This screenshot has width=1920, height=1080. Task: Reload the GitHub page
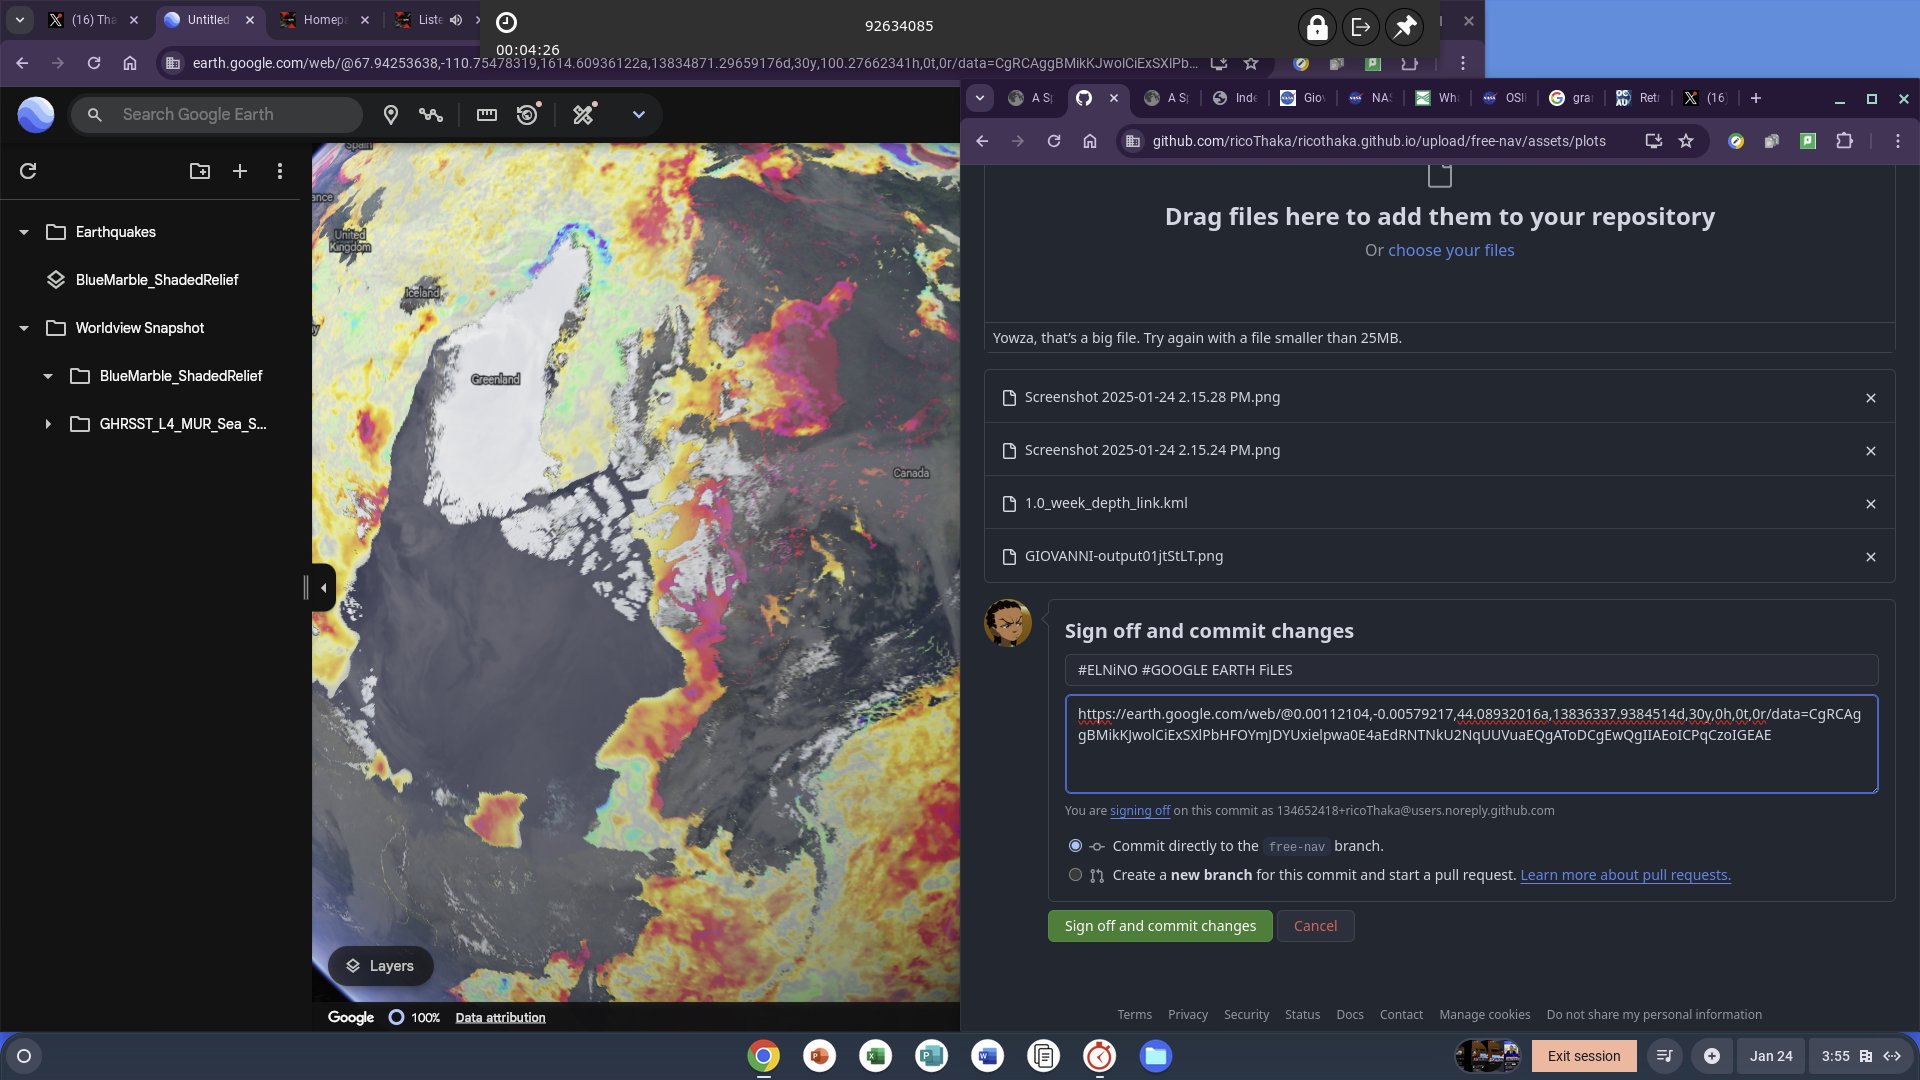pos(1054,141)
